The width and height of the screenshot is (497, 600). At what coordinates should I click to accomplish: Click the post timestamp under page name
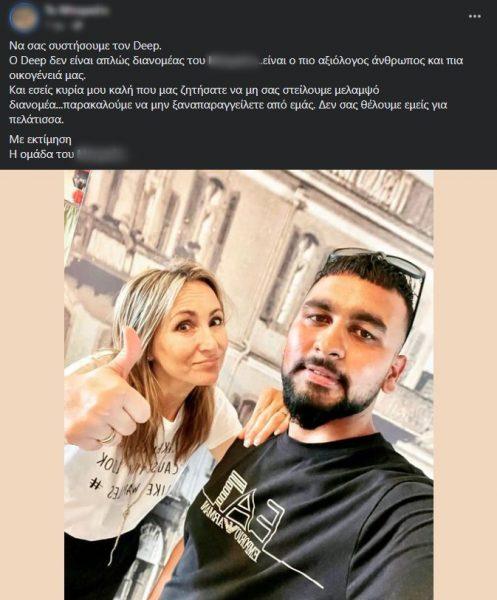tap(57, 25)
